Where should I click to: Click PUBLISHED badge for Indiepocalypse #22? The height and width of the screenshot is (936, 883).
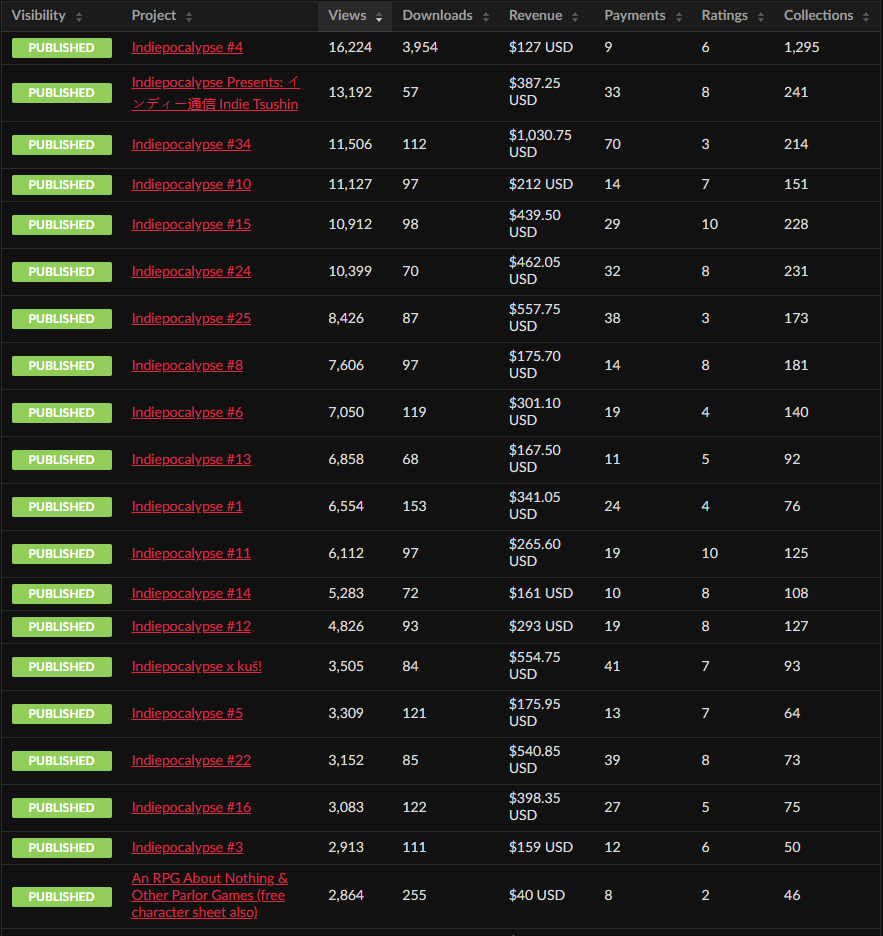pos(61,761)
